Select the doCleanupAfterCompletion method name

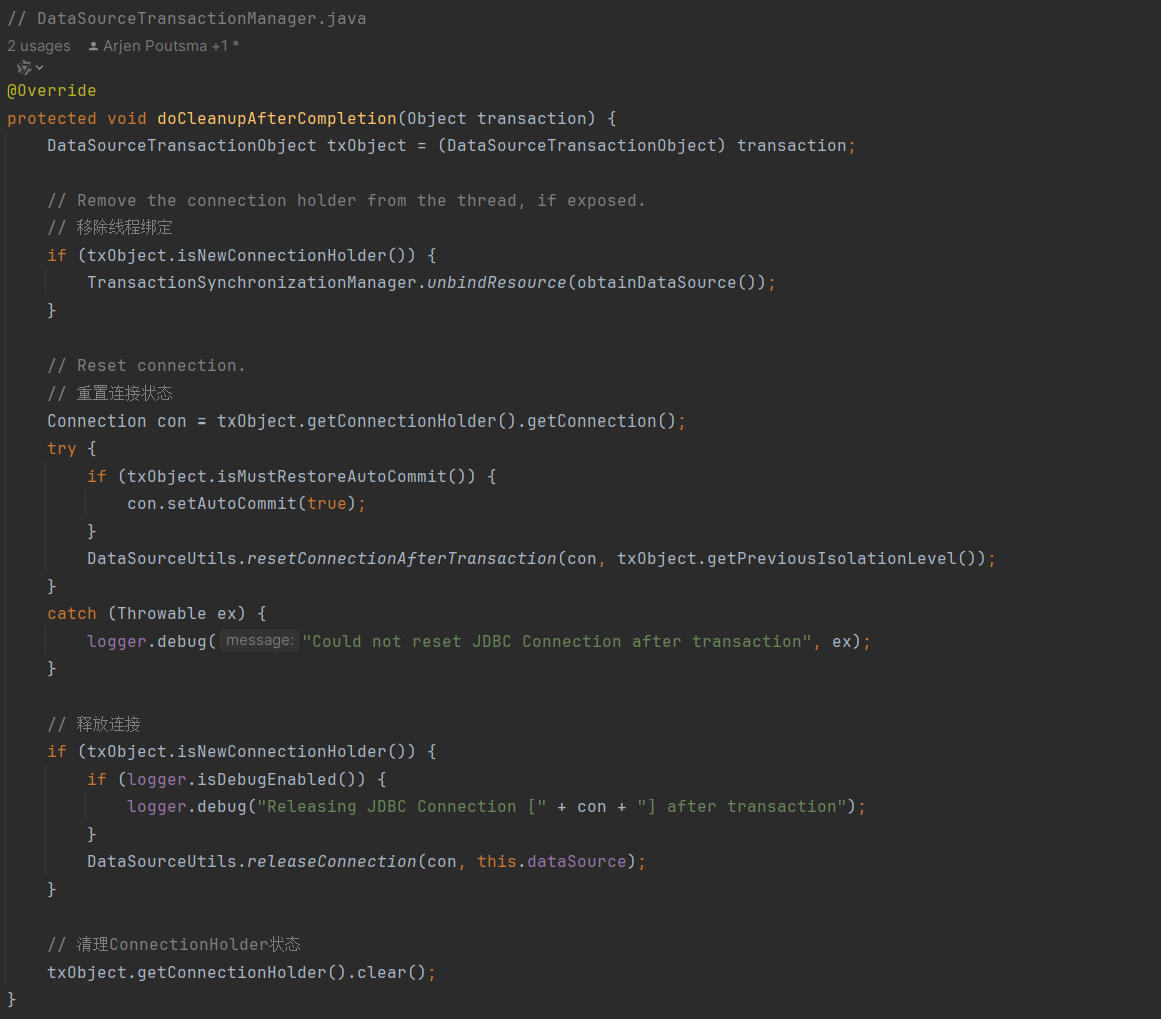click(x=277, y=118)
